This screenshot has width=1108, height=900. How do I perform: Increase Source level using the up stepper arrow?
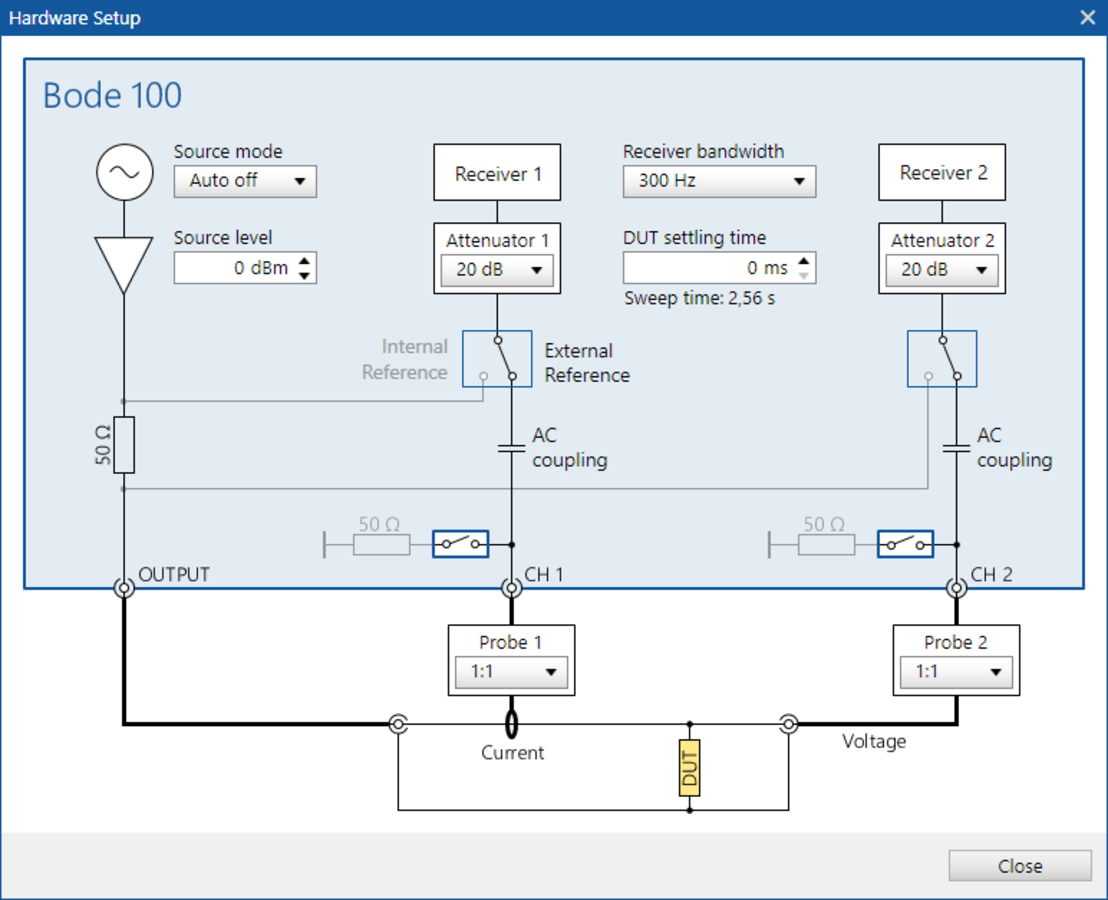(x=306, y=261)
